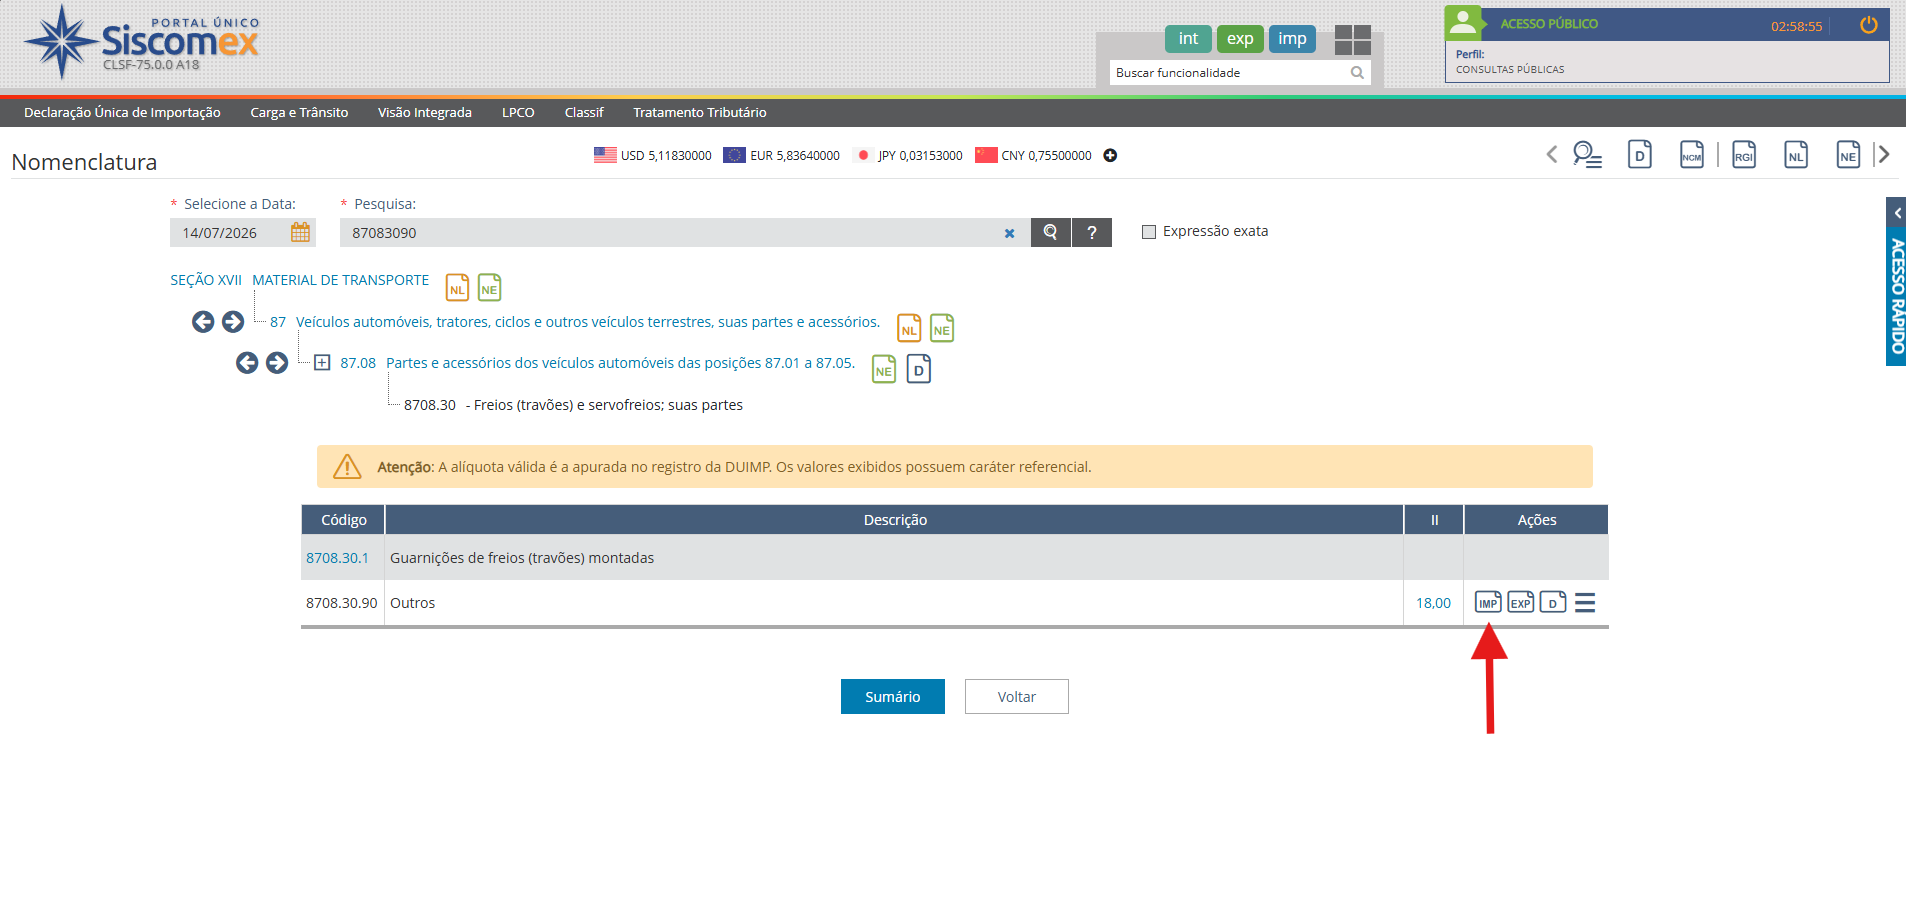Screen dimensions: 1906x911
Task: Clear the Pesquisa search field
Action: click(x=1009, y=233)
